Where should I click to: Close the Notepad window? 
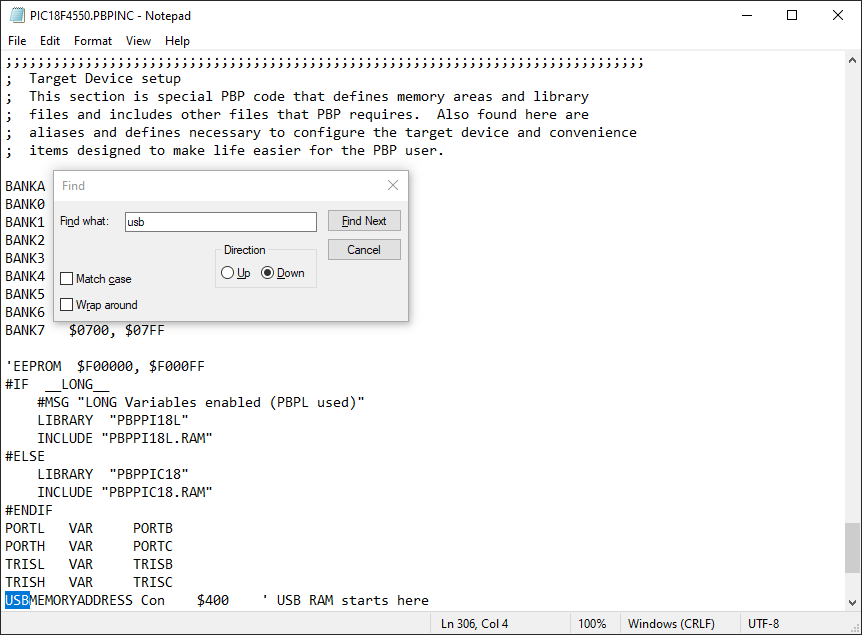tap(837, 16)
